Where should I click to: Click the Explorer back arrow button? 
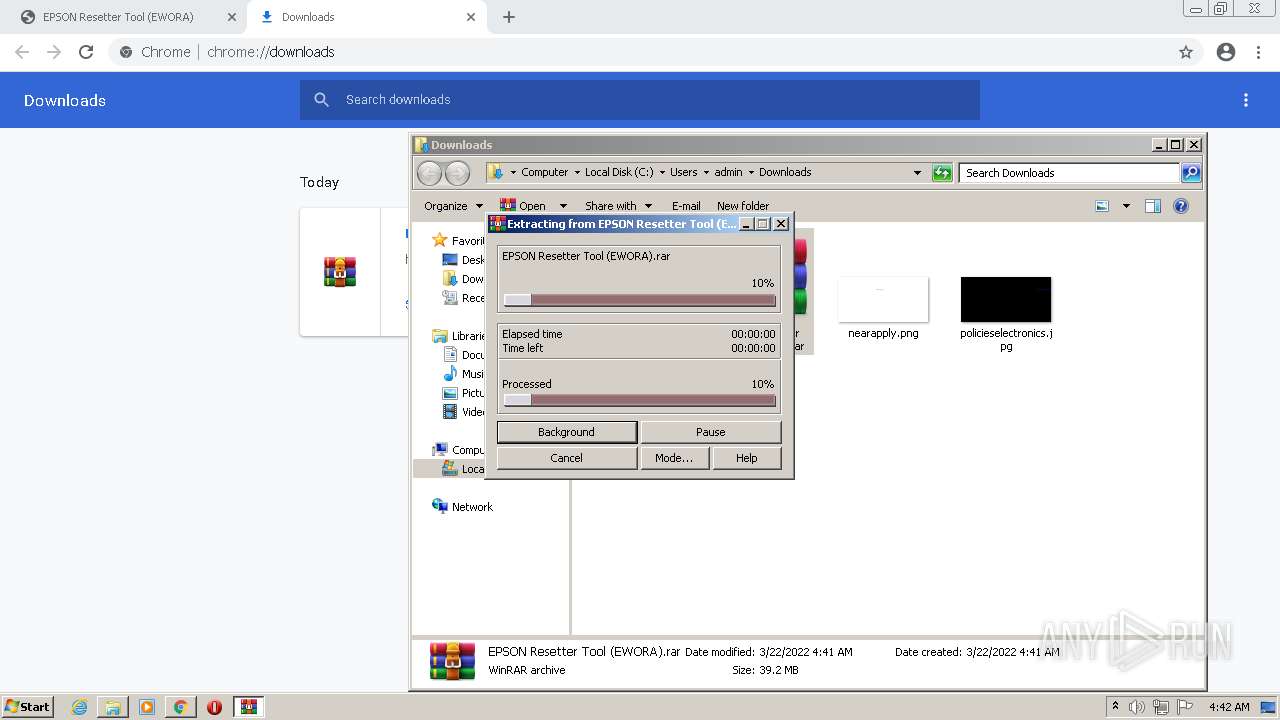(429, 173)
